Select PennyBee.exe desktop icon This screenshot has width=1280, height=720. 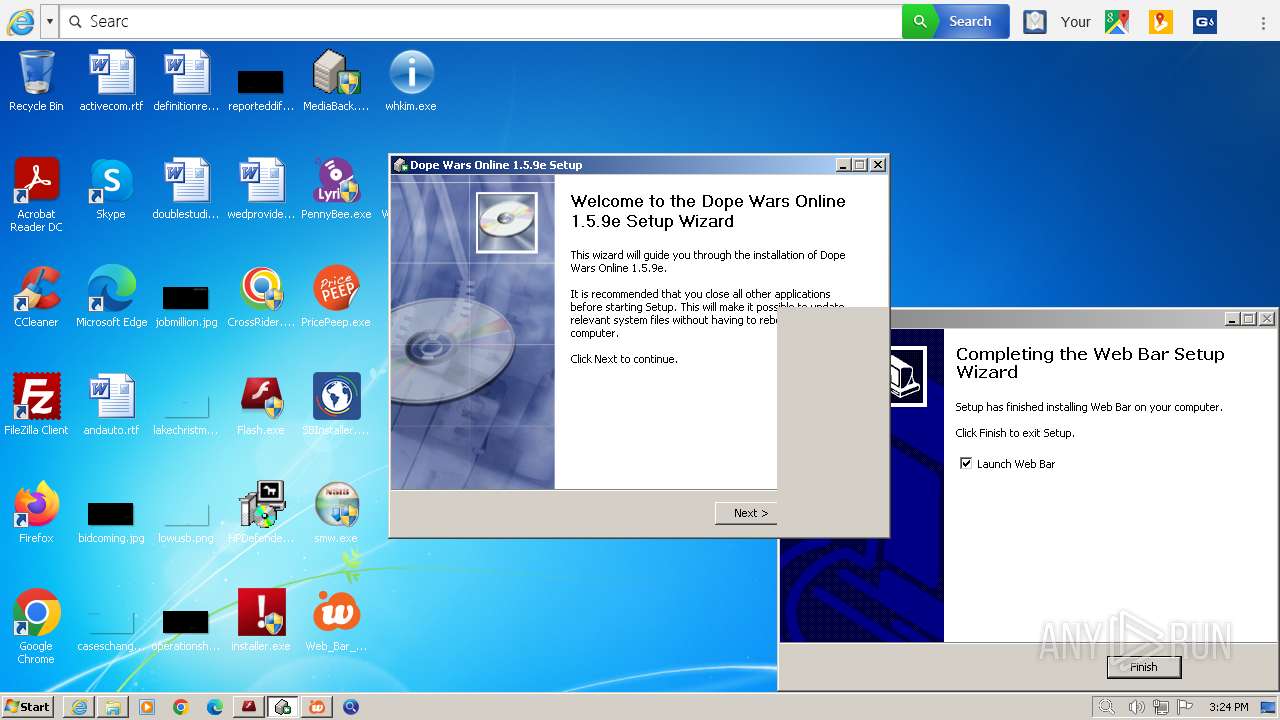pos(336,188)
